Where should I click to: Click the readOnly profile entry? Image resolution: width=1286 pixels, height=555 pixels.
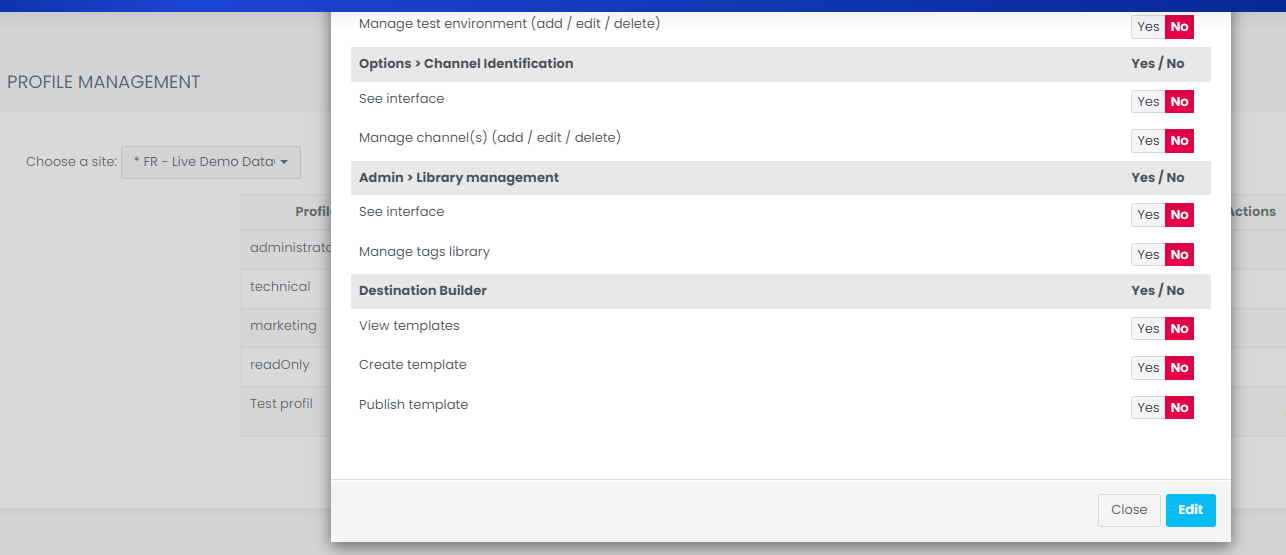click(x=280, y=365)
